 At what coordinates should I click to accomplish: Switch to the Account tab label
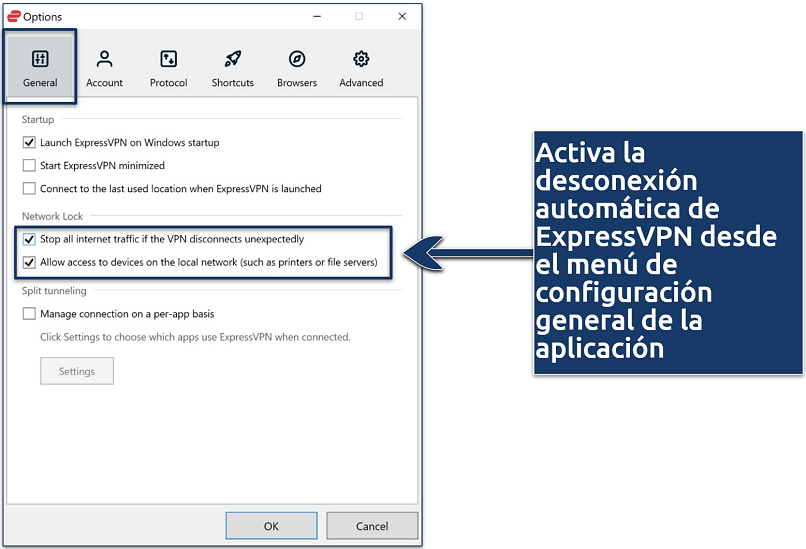pyautogui.click(x=104, y=83)
